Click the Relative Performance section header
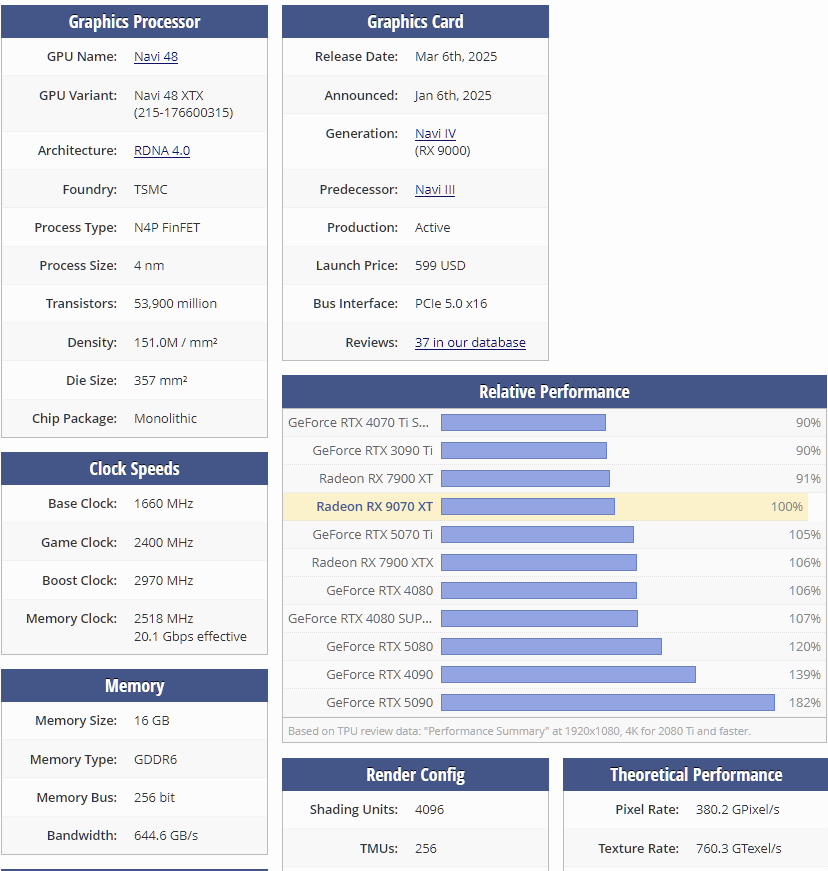Viewport: 828px width, 871px height. pyautogui.click(x=554, y=392)
